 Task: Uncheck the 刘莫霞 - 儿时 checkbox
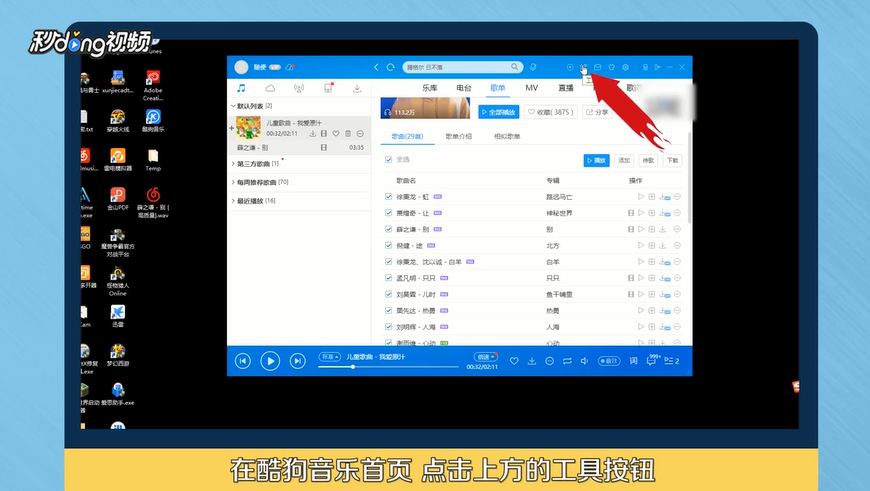(388, 294)
